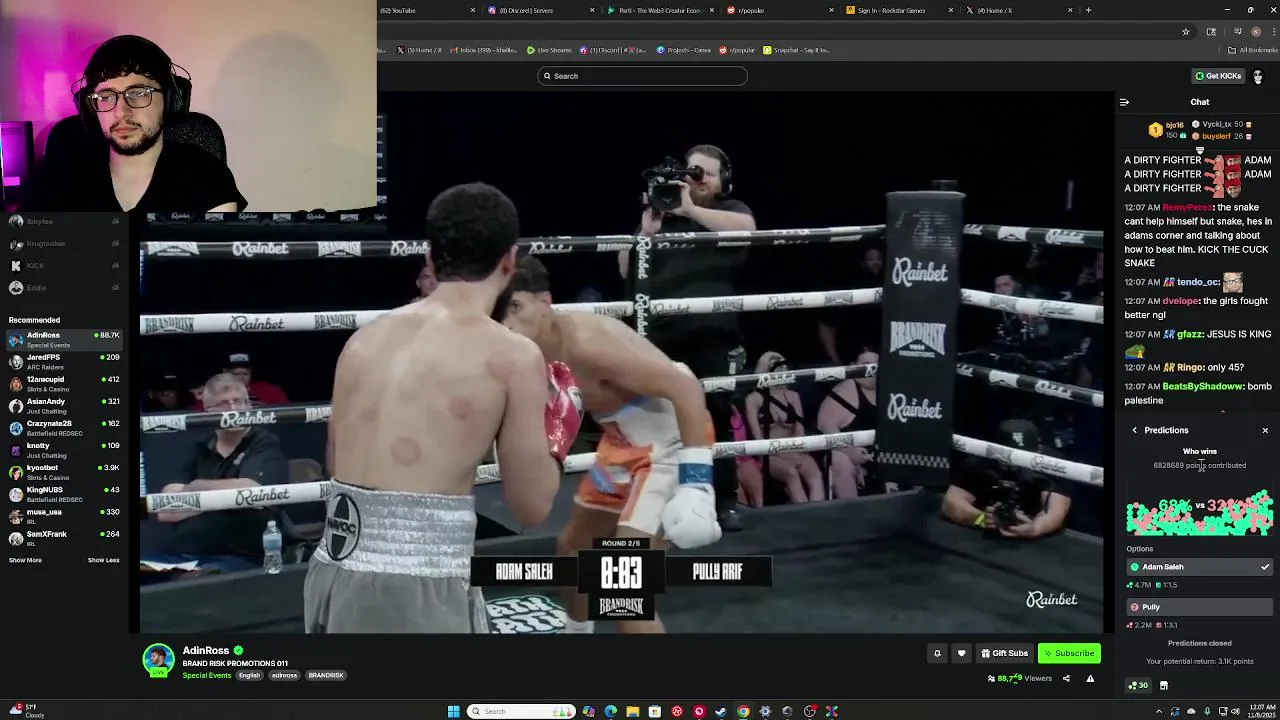Open the Snapchat bookmark
The height and width of the screenshot is (720, 1280).
(796, 50)
